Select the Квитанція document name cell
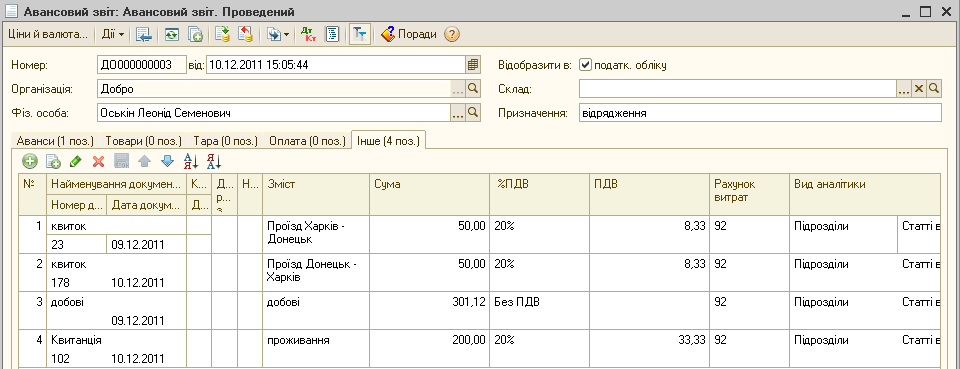Image resolution: width=960 pixels, height=369 pixels. coord(116,340)
